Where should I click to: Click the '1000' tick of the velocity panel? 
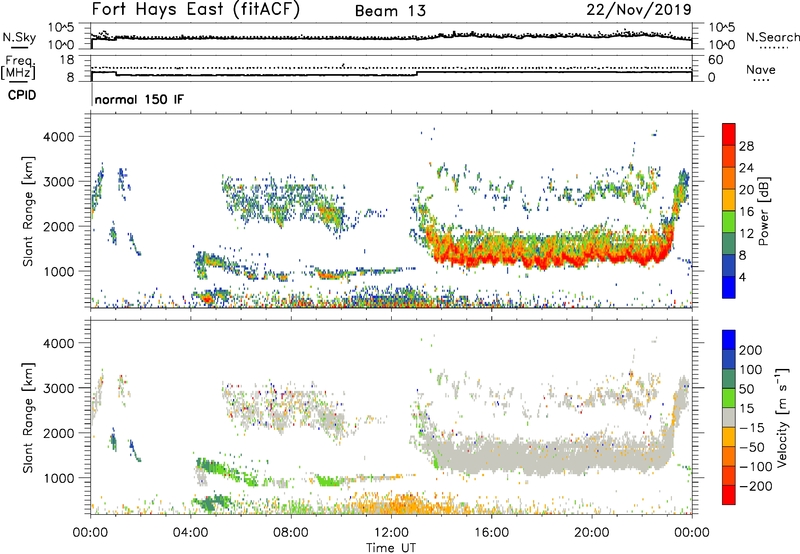[x=58, y=478]
